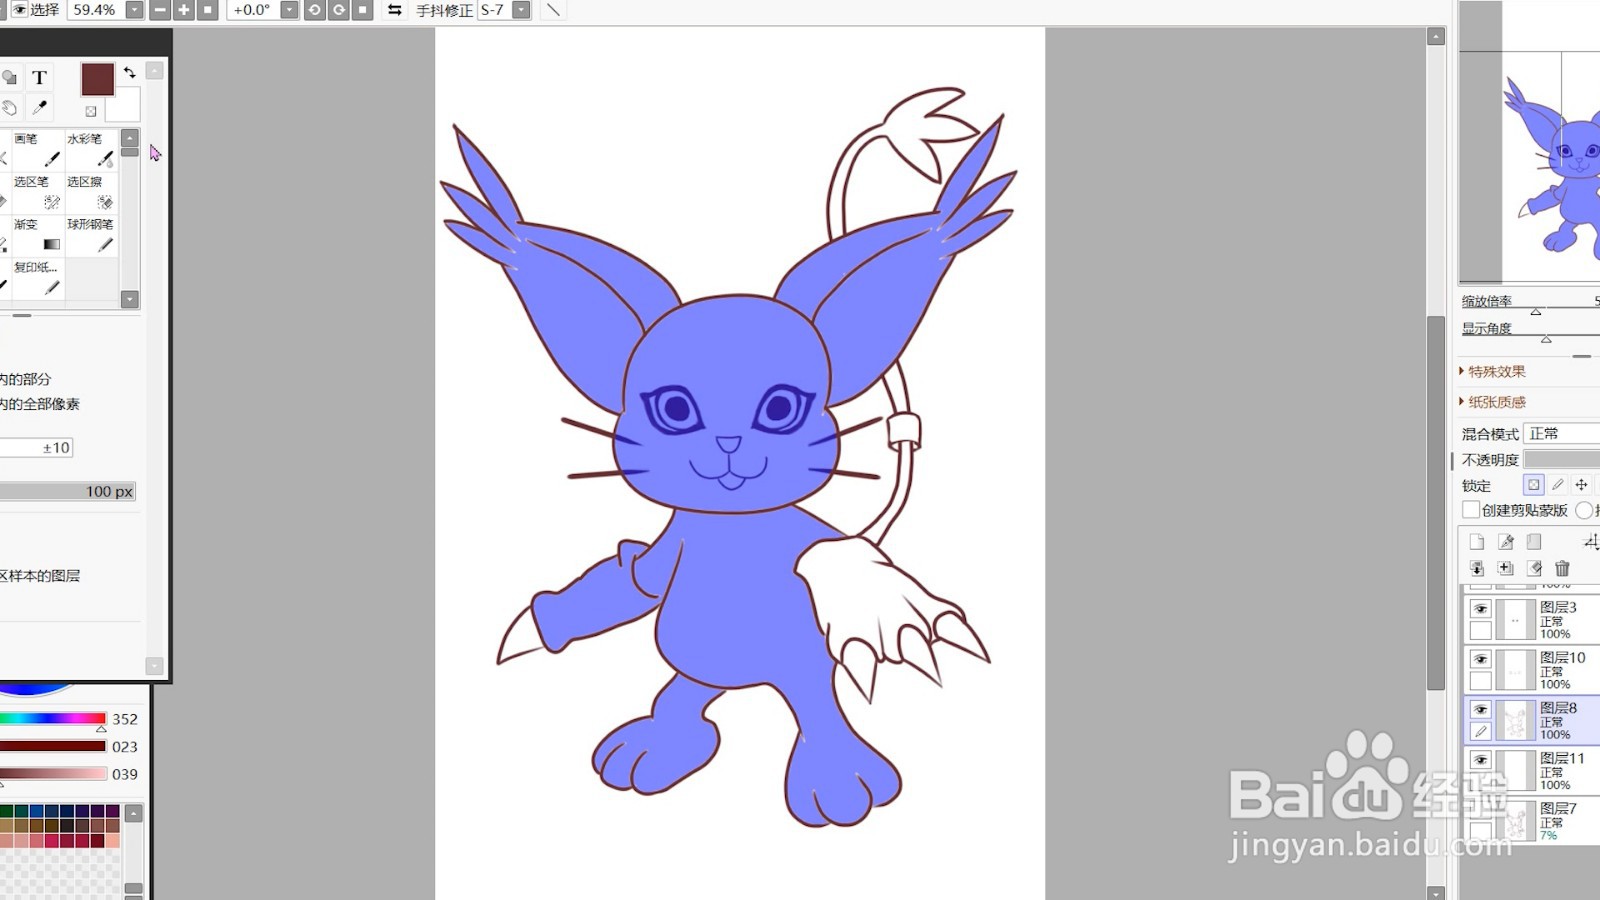Click the white background color swatch
The height and width of the screenshot is (900, 1600).
tap(126, 107)
